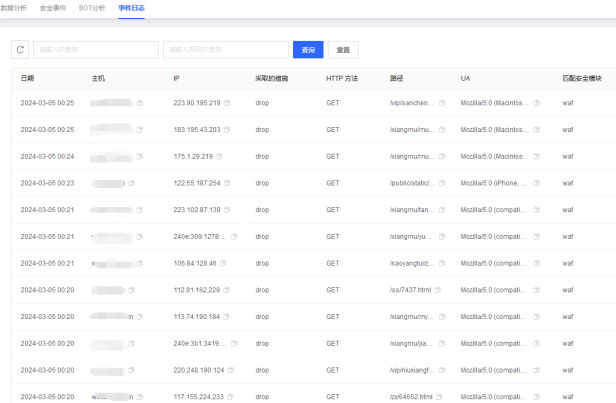Go to the BOT分析 tab
This screenshot has height=403, width=616.
[92, 8]
